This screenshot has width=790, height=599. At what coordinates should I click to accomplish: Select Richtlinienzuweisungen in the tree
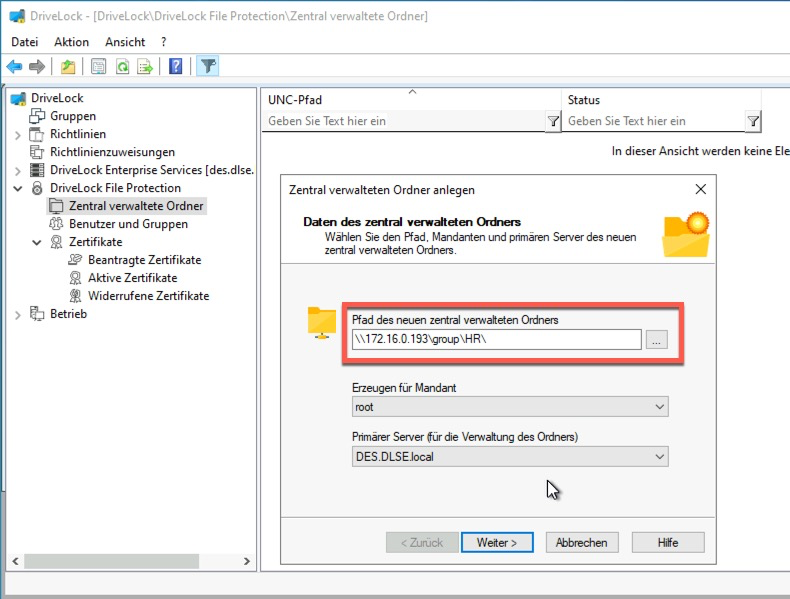pos(112,152)
